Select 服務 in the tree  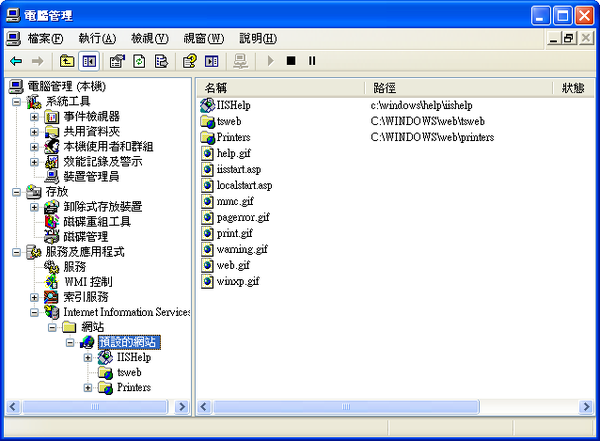pyautogui.click(x=75, y=267)
